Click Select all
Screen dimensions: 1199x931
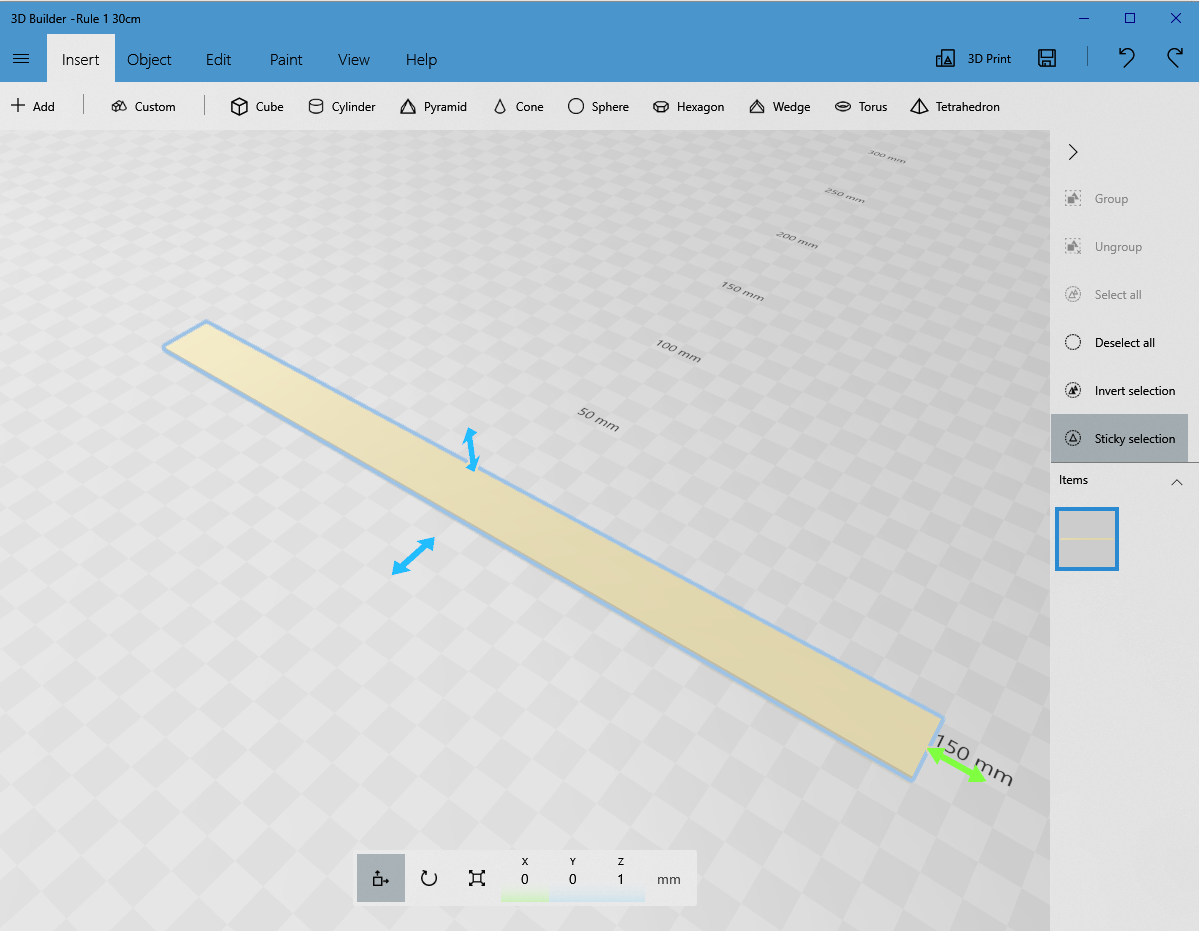(1103, 294)
